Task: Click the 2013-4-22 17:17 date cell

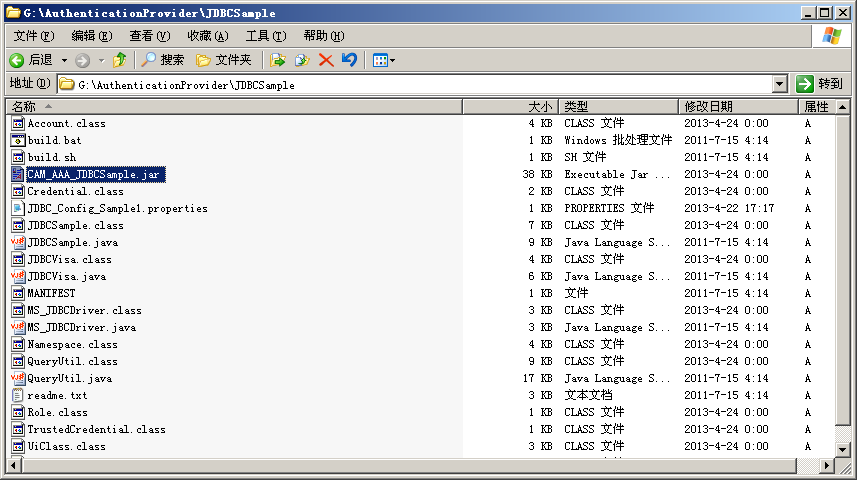Action: (729, 208)
